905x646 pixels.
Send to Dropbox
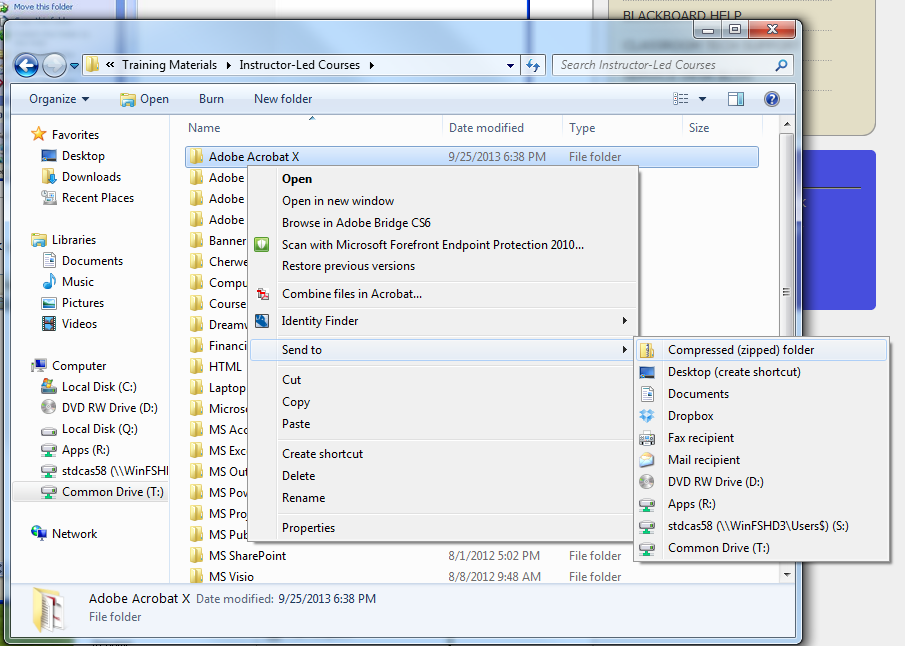(761, 416)
